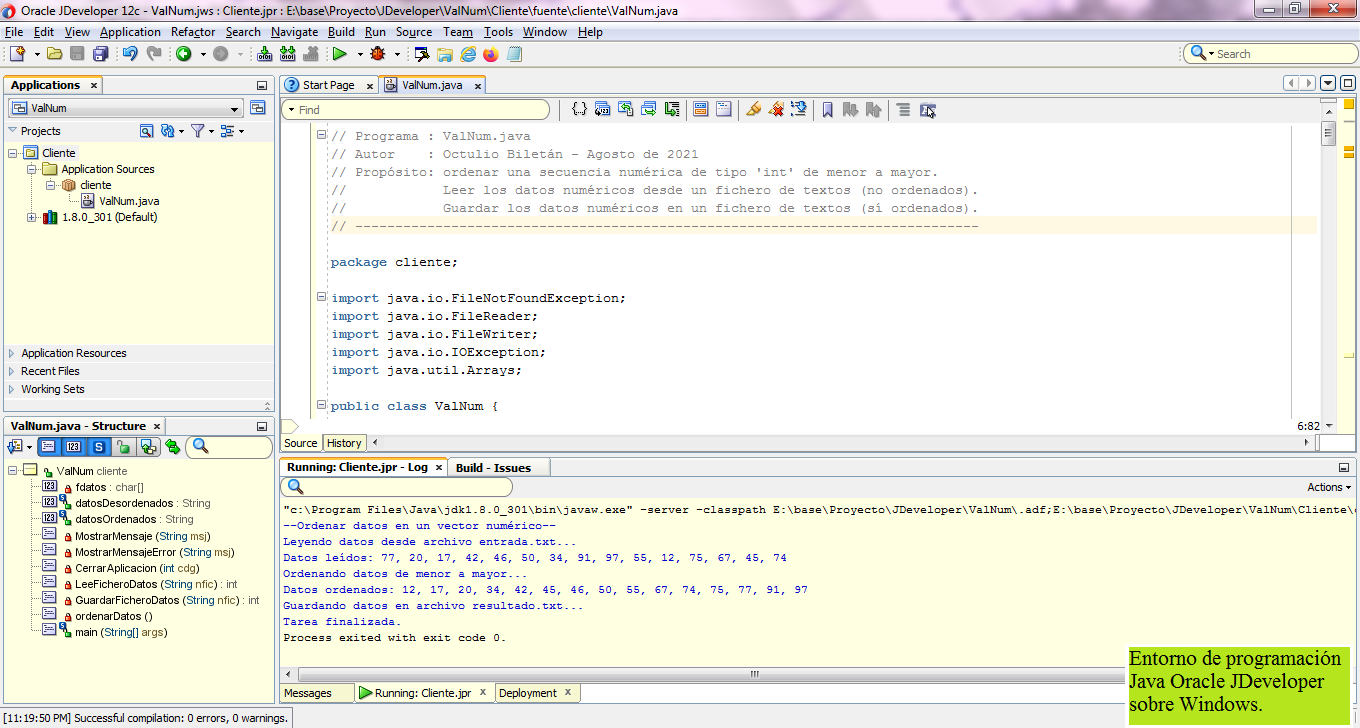
Task: Click the Actions button in the log panel
Action: 1328,487
